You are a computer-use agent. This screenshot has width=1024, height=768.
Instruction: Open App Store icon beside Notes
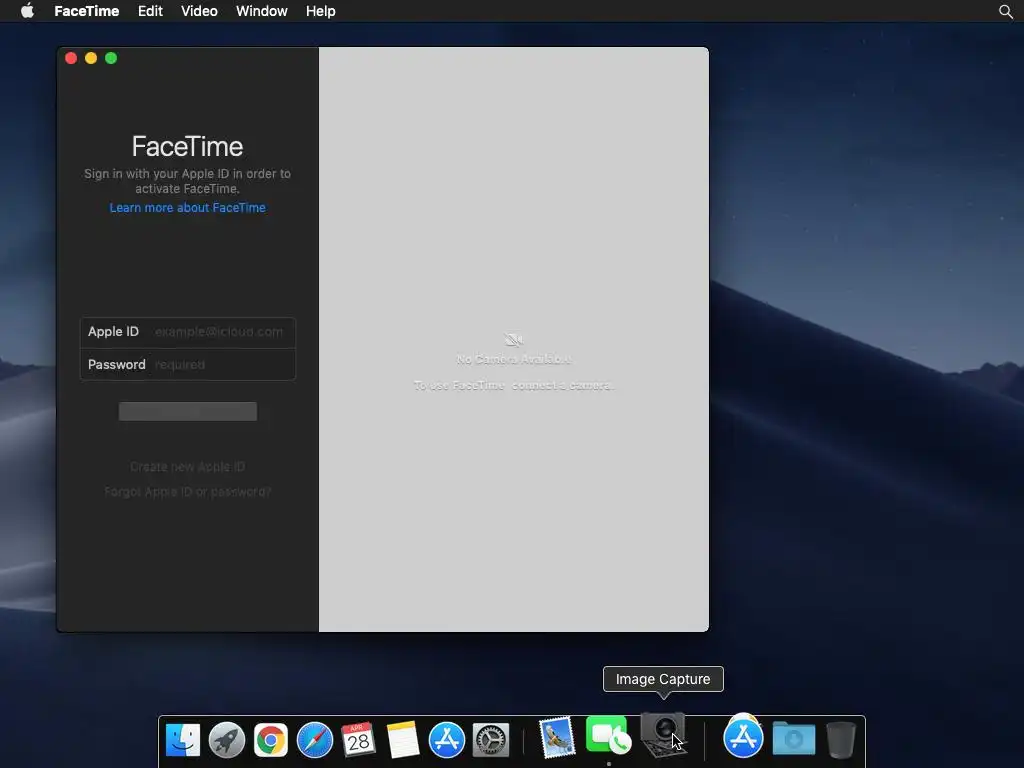[447, 740]
